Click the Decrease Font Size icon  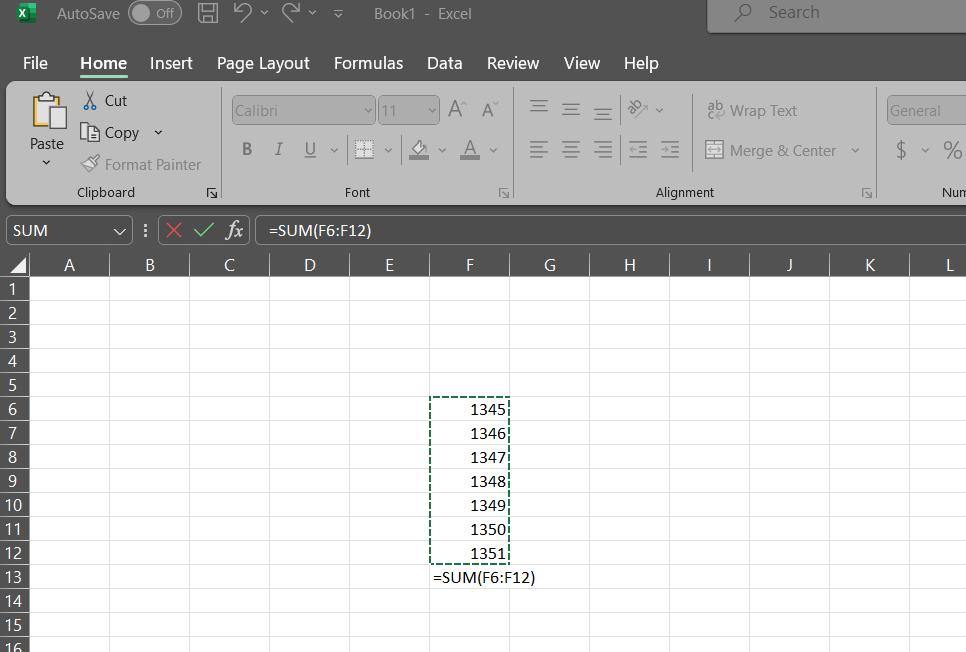[x=490, y=110]
